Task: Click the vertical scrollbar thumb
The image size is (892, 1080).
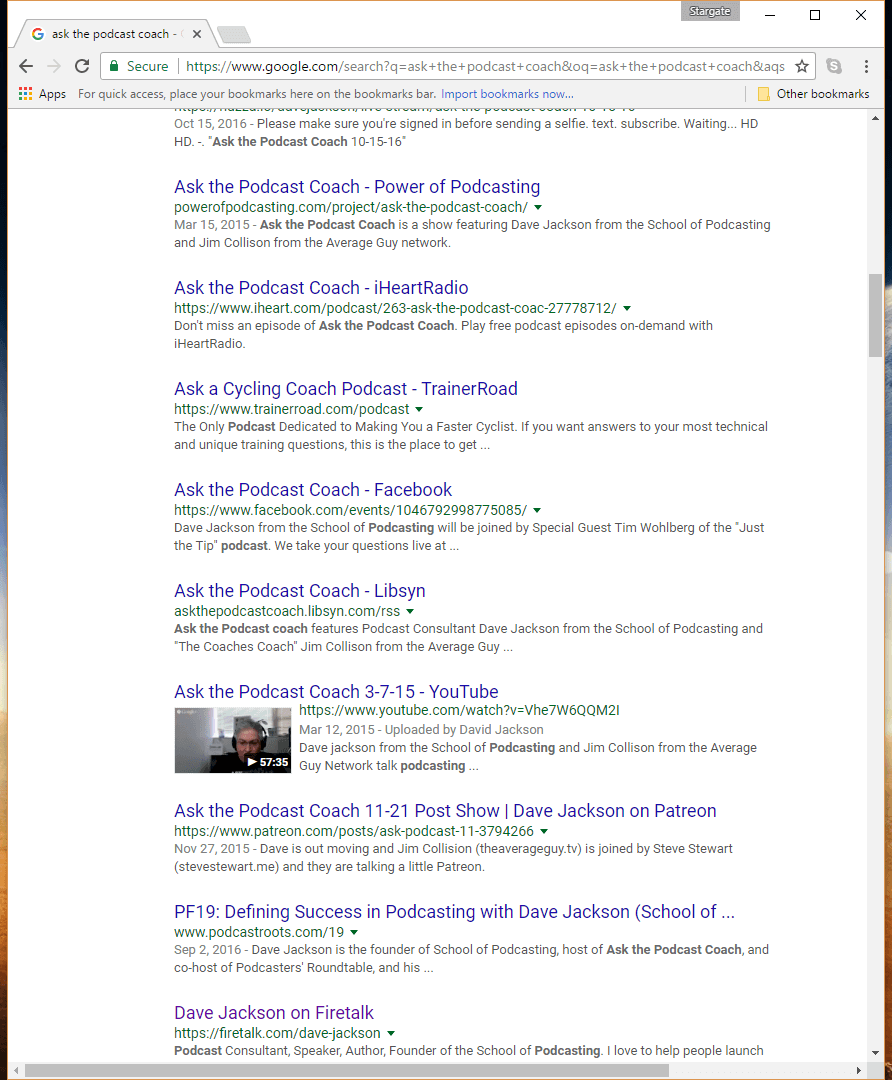Action: 876,314
